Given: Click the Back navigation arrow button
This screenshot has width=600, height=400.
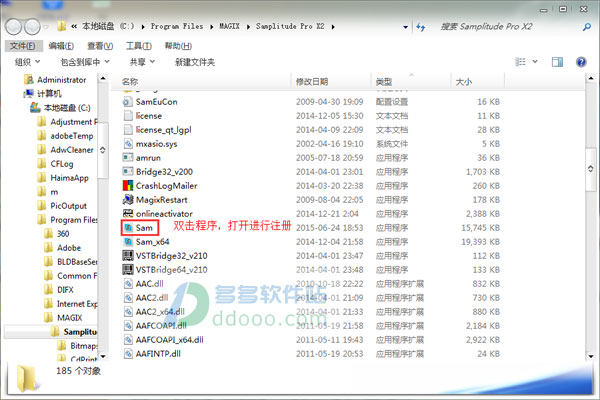Looking at the screenshot, I should [x=14, y=27].
